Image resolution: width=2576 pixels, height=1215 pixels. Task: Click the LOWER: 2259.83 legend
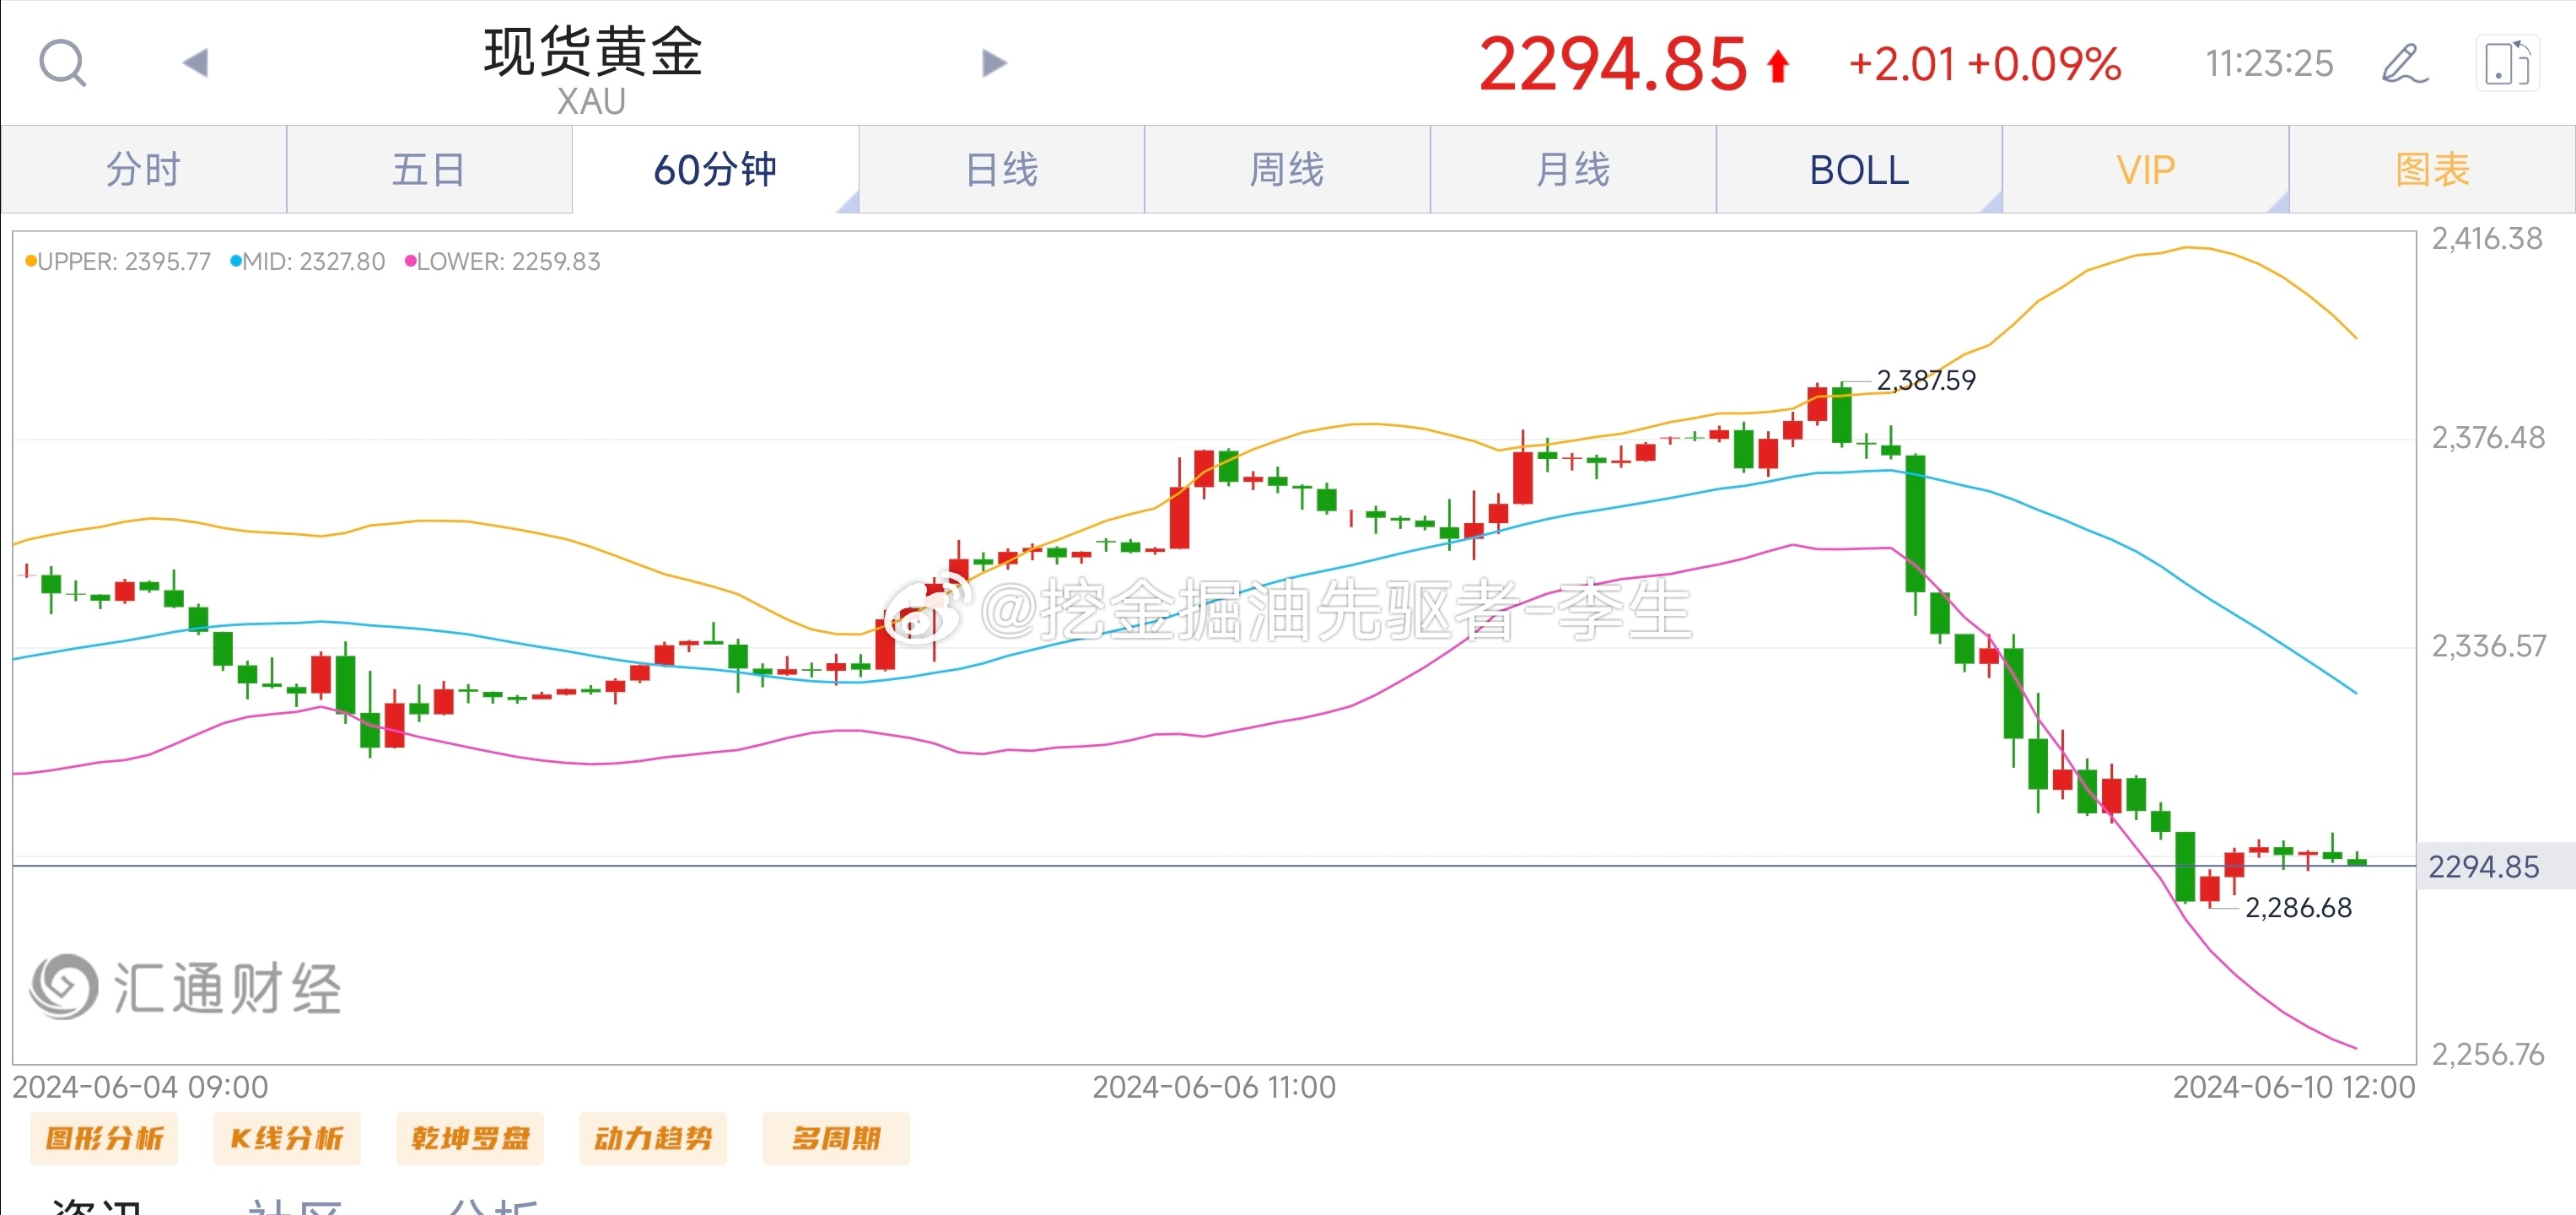coord(502,262)
